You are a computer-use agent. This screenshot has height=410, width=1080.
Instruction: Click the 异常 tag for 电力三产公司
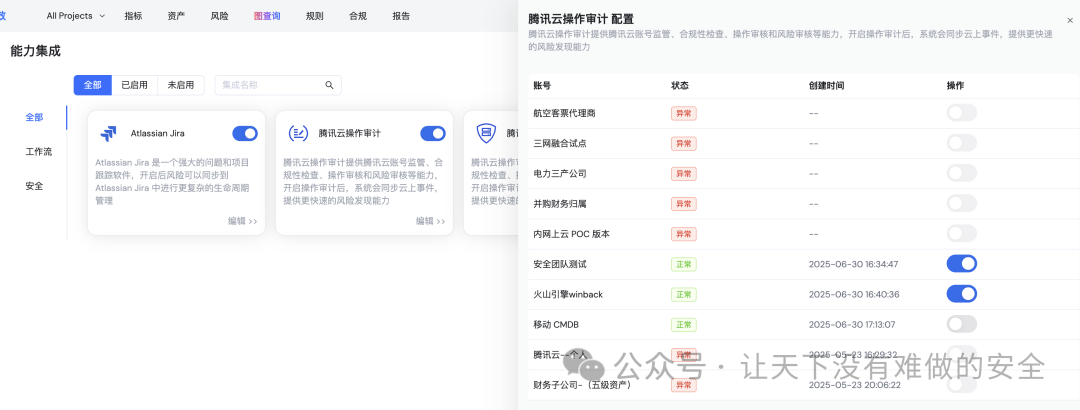684,174
